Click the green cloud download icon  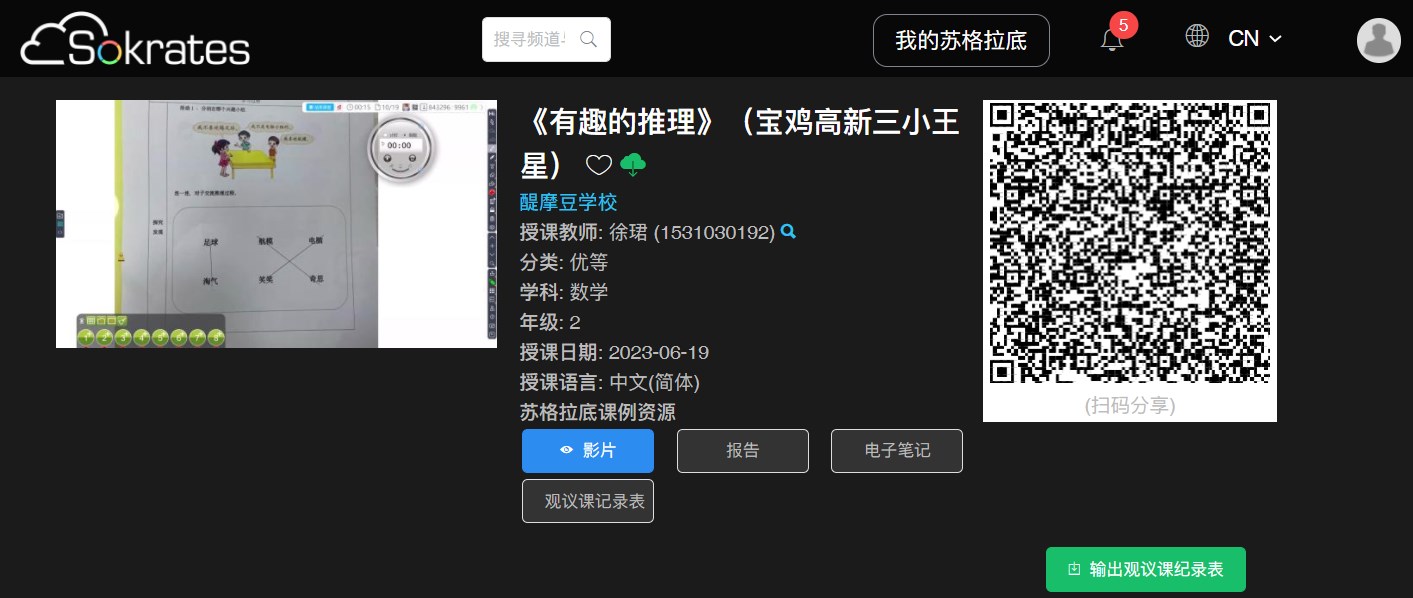[x=634, y=164]
